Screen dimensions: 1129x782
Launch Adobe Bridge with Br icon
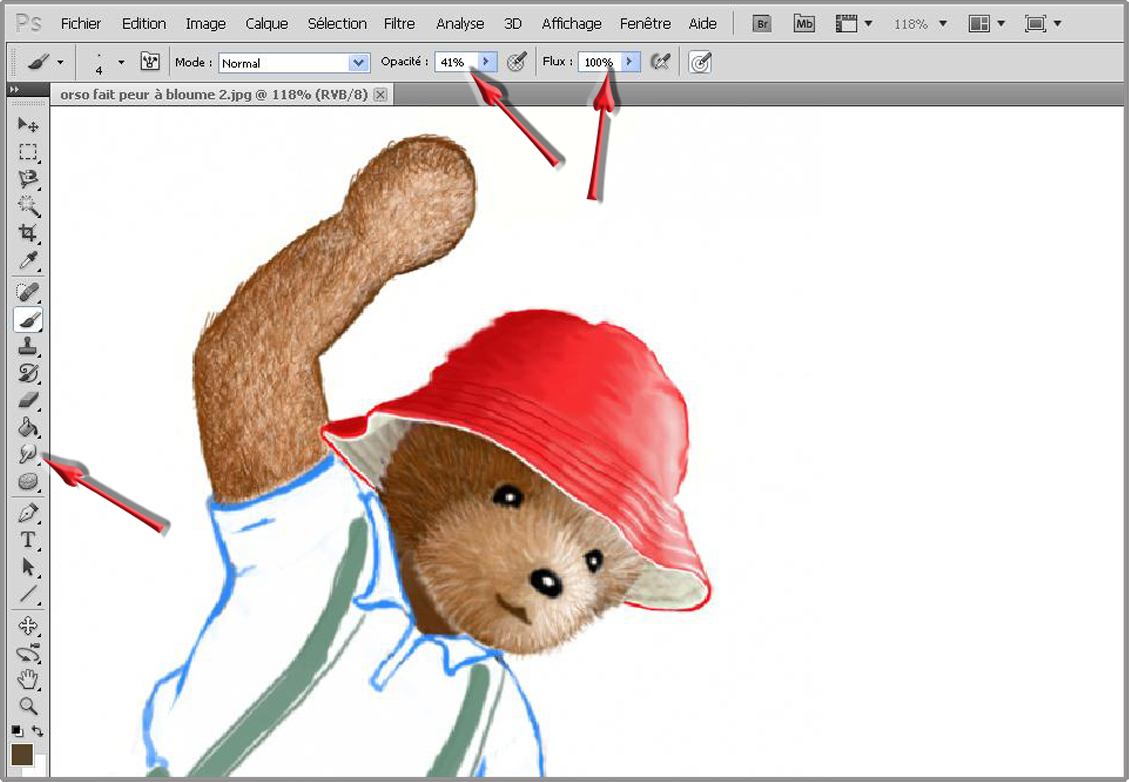762,24
